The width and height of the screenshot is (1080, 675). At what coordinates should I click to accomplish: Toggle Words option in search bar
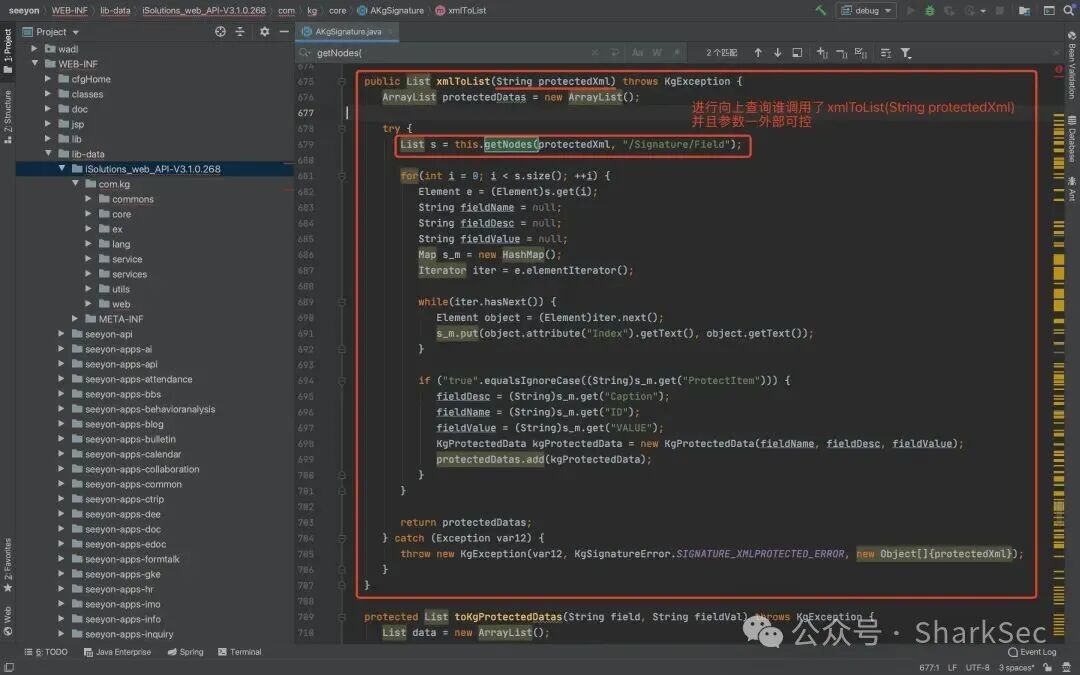tap(657, 52)
